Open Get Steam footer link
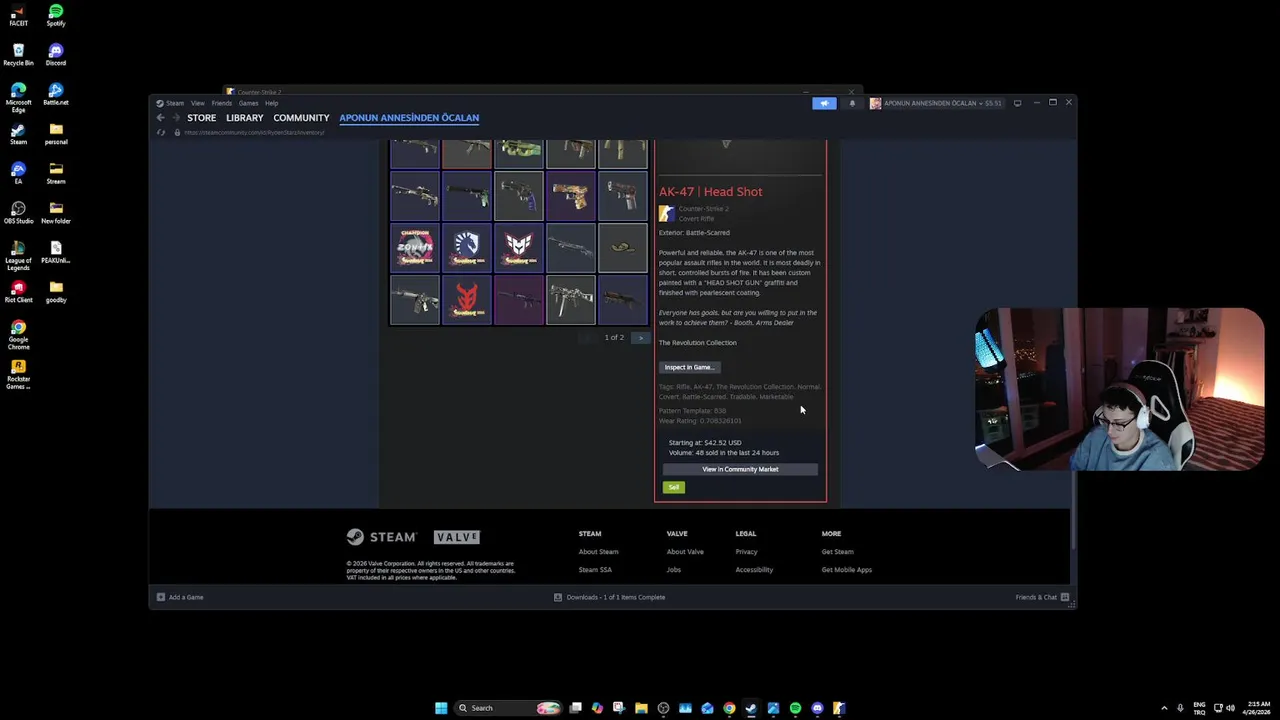This screenshot has height=720, width=1280. pyautogui.click(x=837, y=552)
